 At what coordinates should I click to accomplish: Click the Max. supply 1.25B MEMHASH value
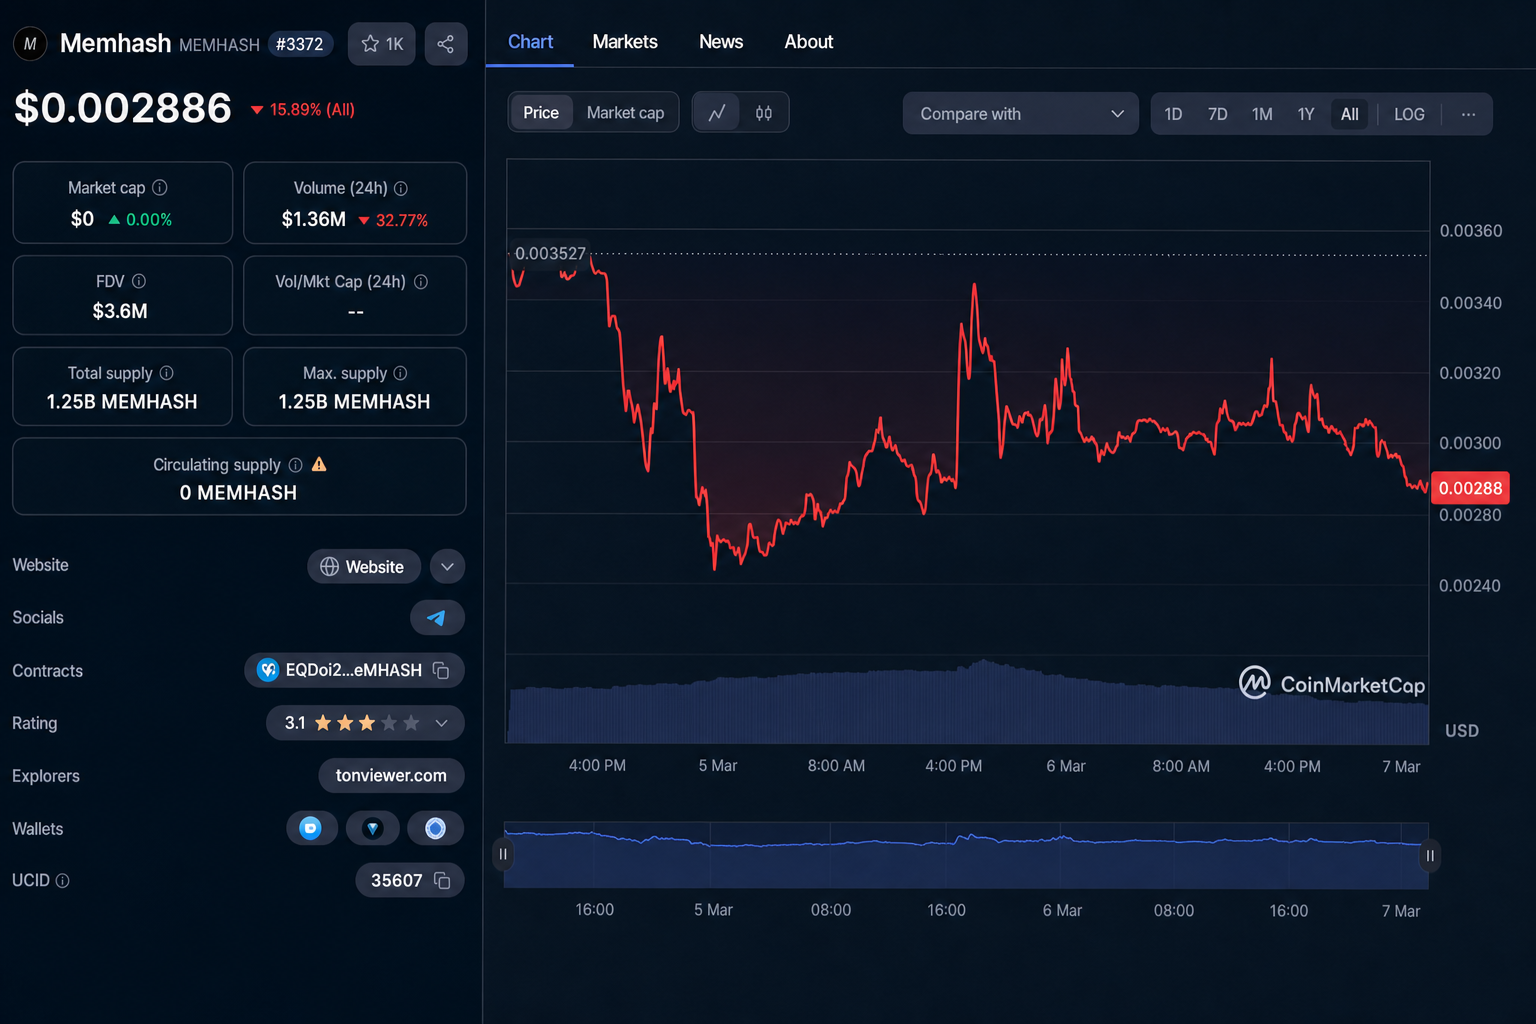tap(354, 402)
